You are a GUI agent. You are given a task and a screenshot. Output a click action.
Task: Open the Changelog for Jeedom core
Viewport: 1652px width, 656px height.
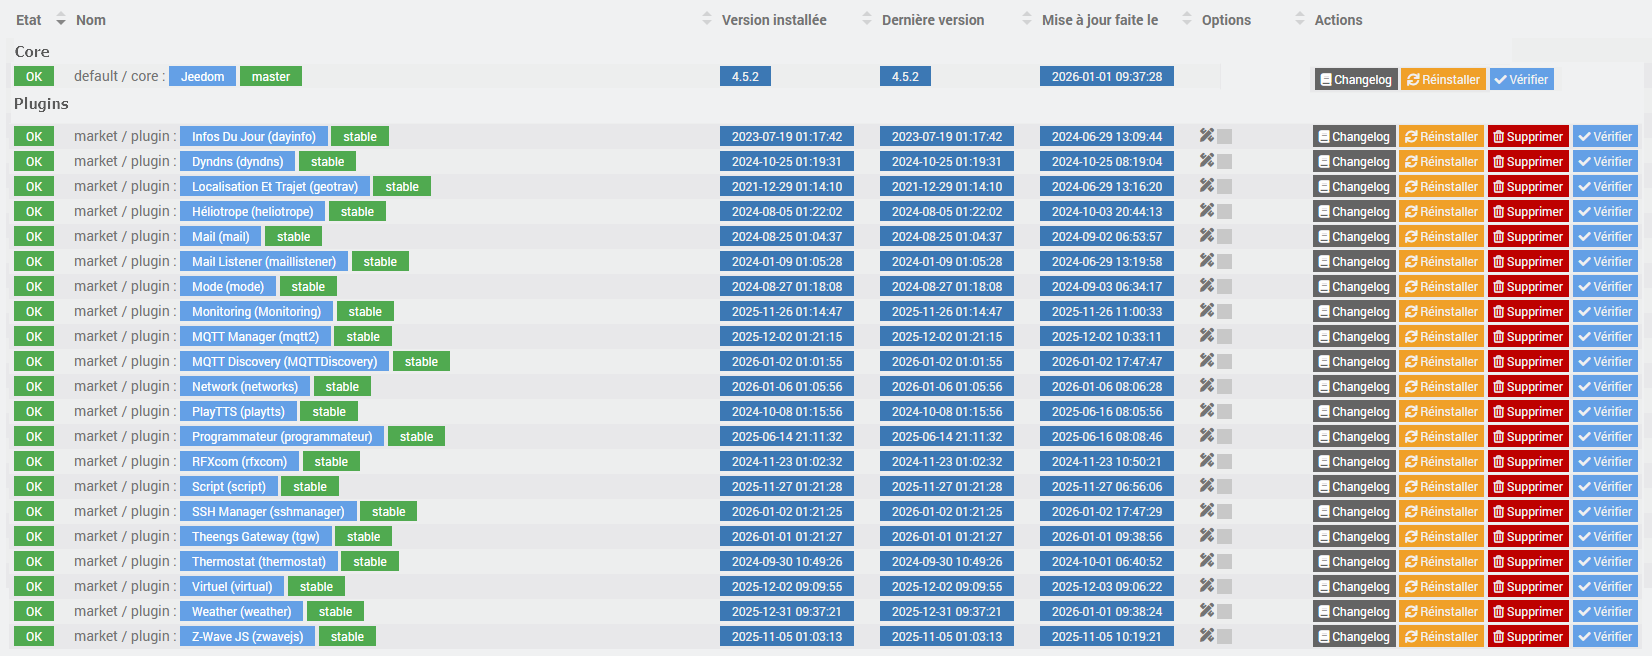[x=1355, y=79]
